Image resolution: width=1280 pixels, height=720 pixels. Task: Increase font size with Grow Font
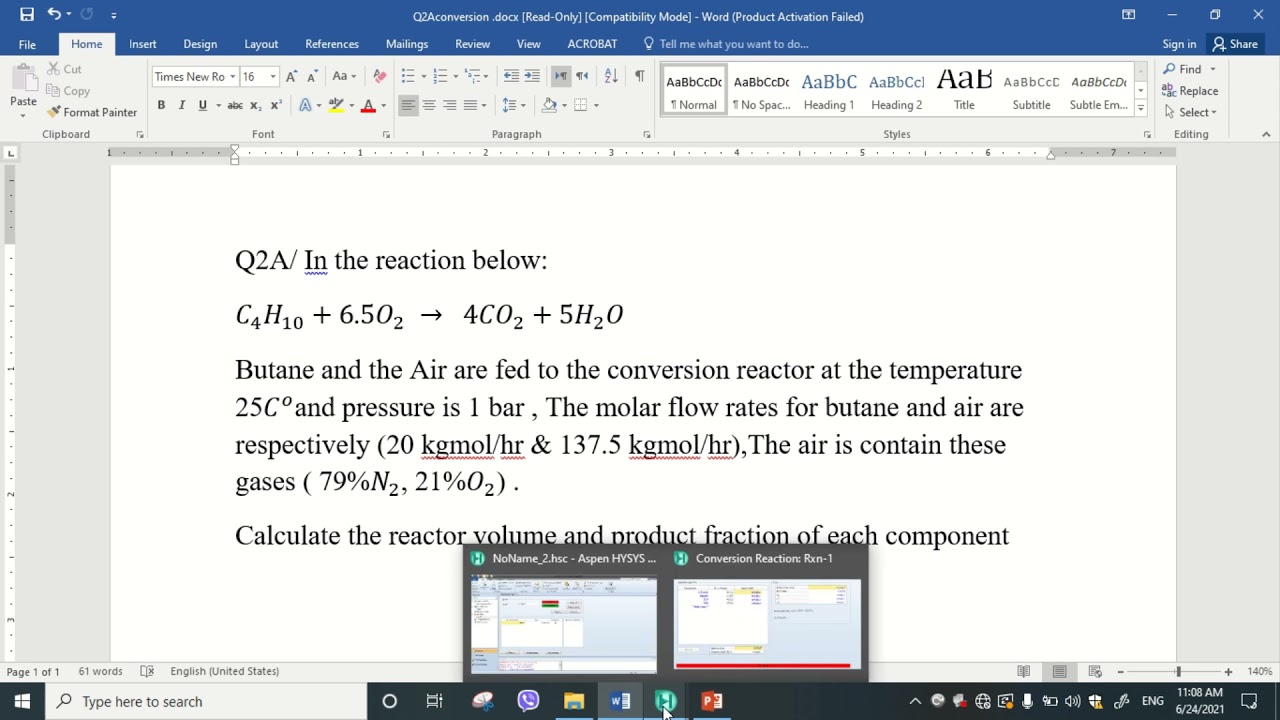point(291,76)
